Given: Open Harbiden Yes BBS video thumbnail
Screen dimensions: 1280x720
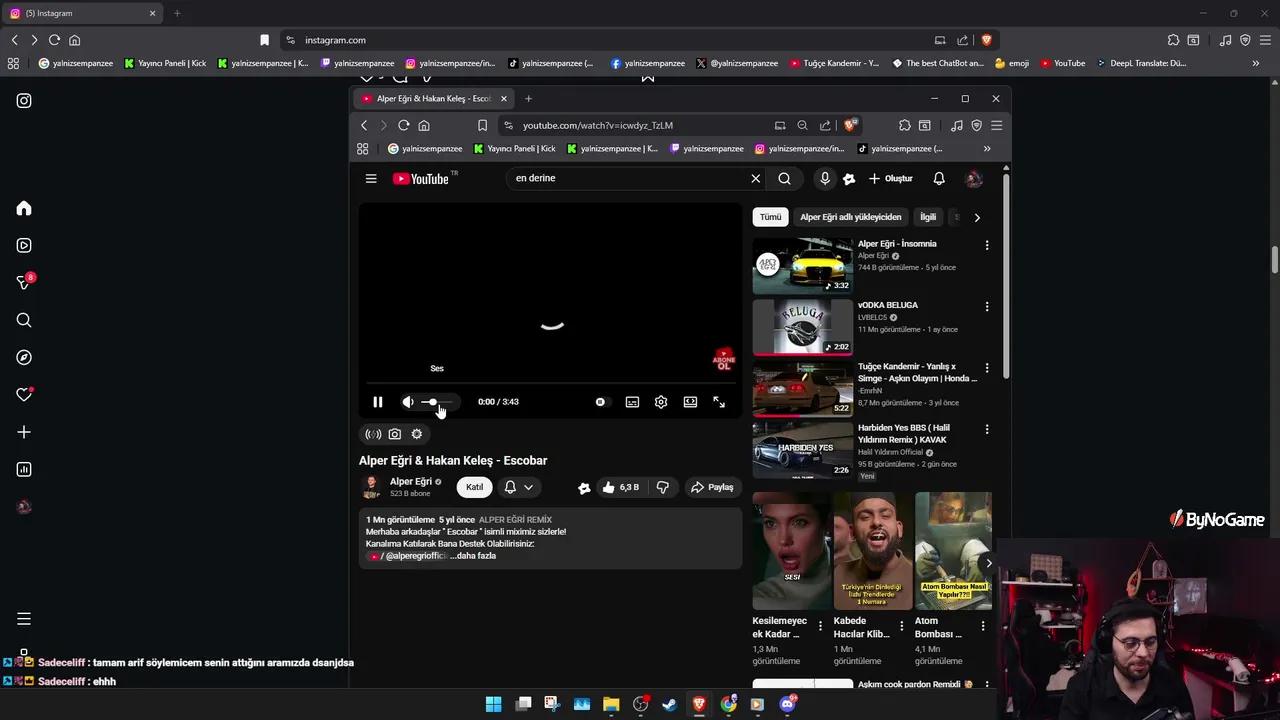Looking at the screenshot, I should click(803, 449).
